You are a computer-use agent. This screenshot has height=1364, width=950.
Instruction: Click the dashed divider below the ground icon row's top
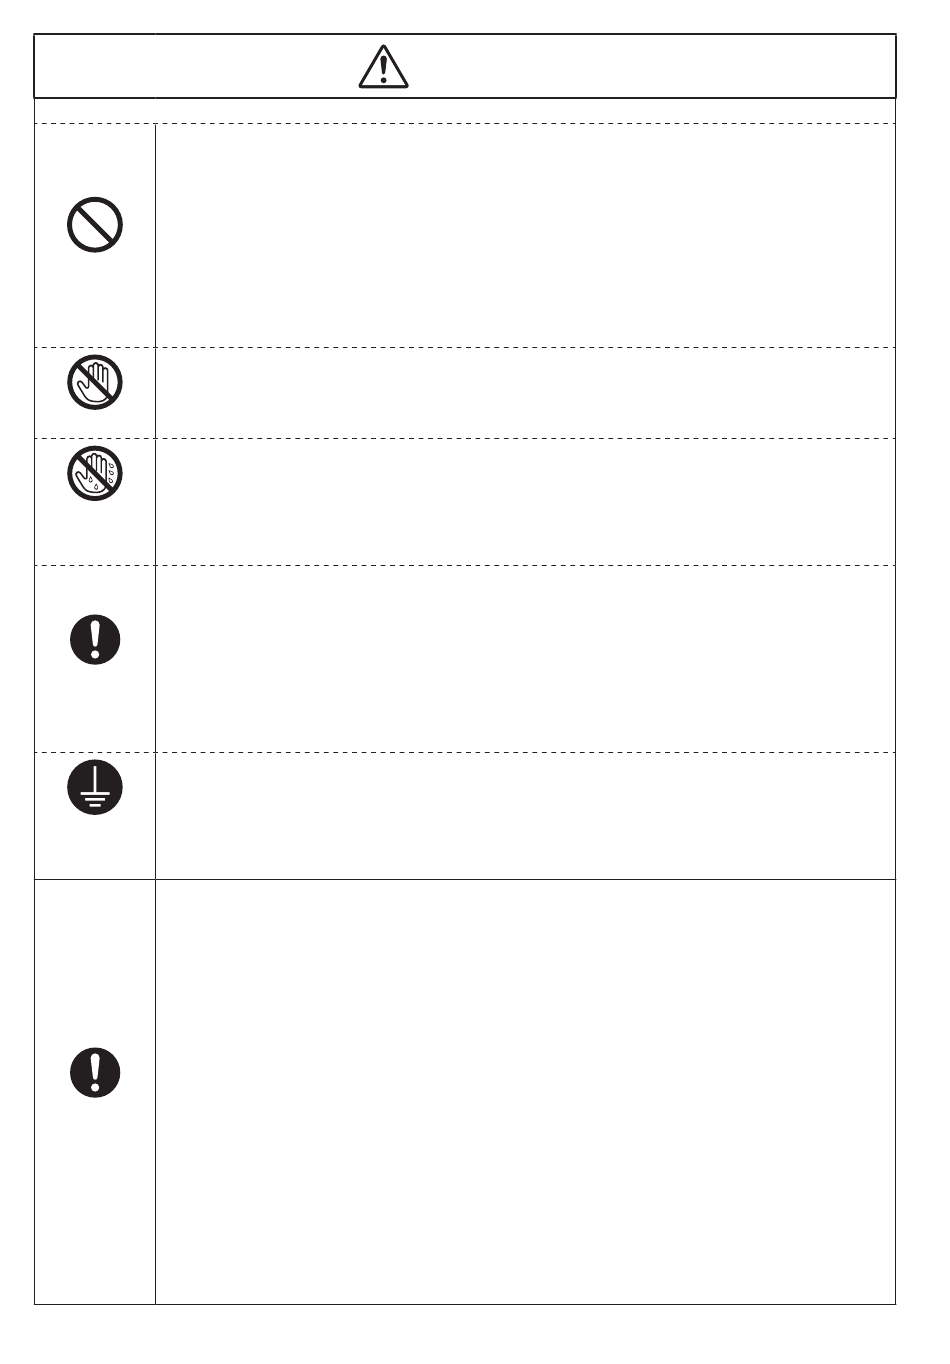[525, 752]
